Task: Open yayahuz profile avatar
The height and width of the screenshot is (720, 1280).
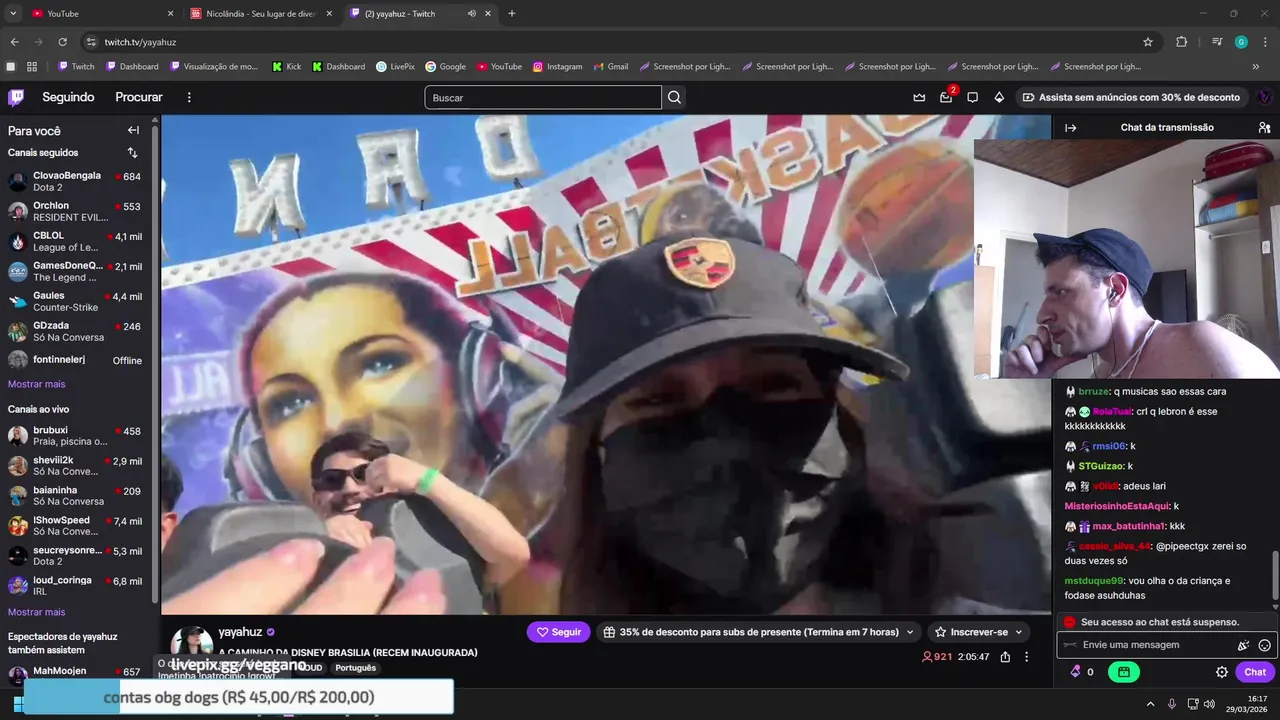Action: (191, 643)
